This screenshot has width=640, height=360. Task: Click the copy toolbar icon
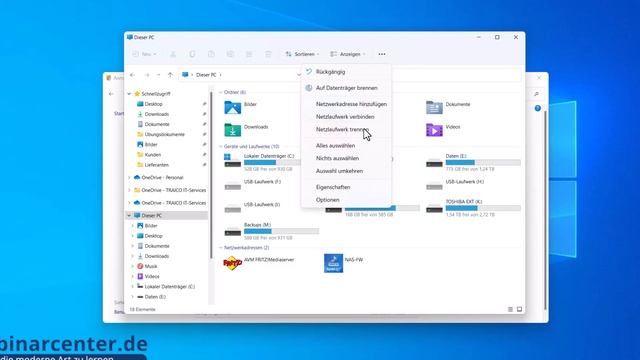pos(192,54)
